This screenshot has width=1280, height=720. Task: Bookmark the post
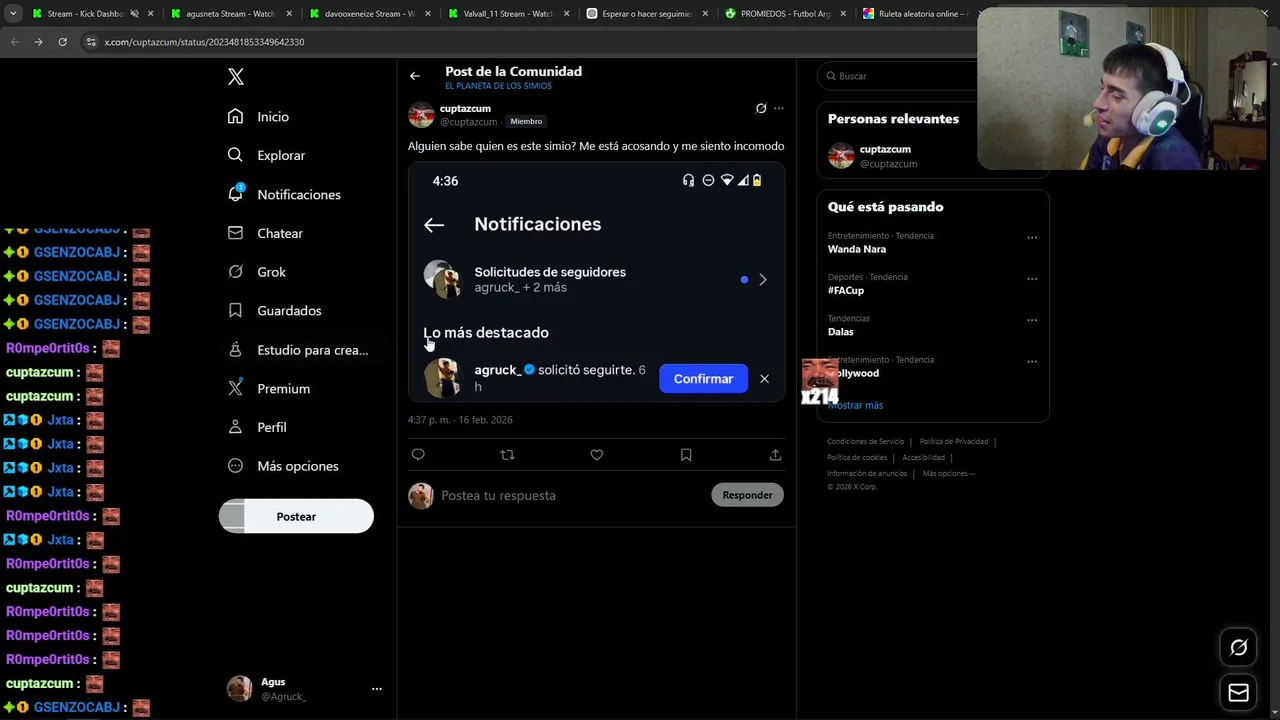686,455
